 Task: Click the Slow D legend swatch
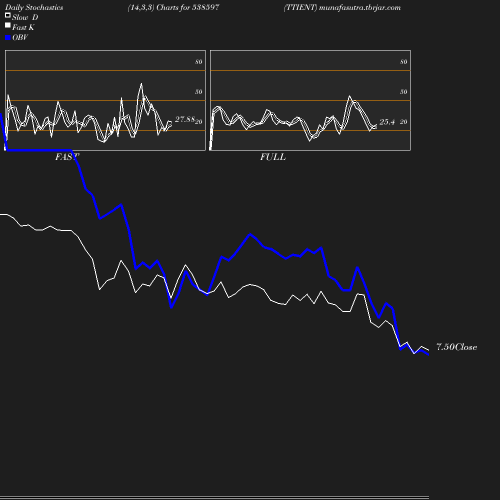click(8, 15)
